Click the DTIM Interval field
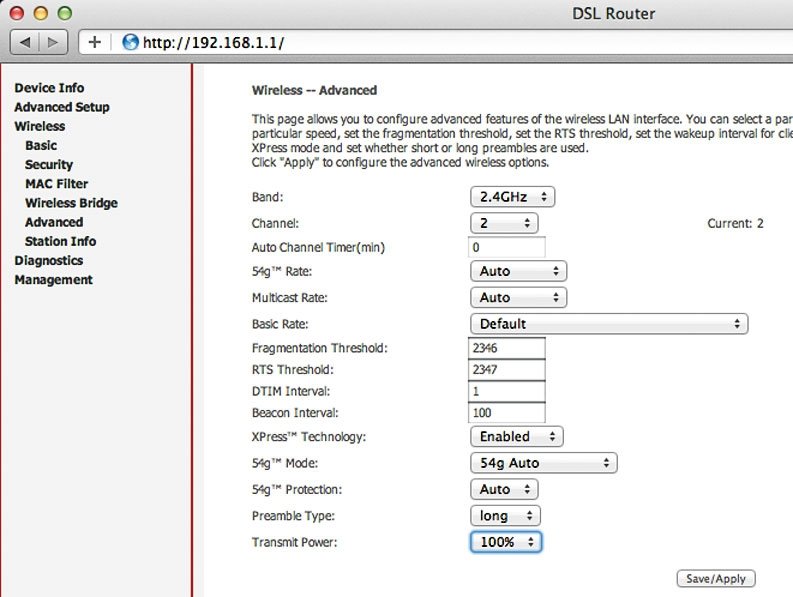The image size is (793, 597). 507,391
